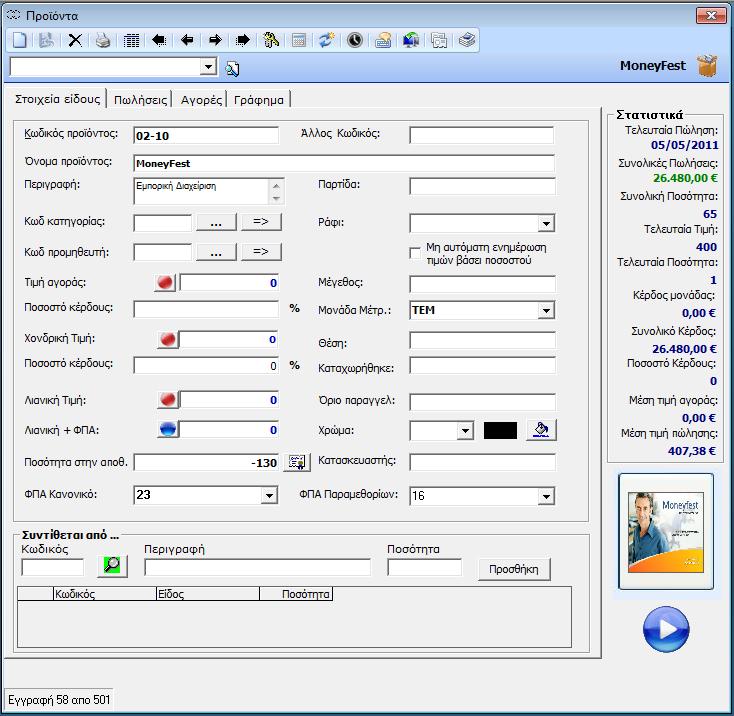Screen dimensions: 734x716
Task: Create a new product record
Action: 20,40
